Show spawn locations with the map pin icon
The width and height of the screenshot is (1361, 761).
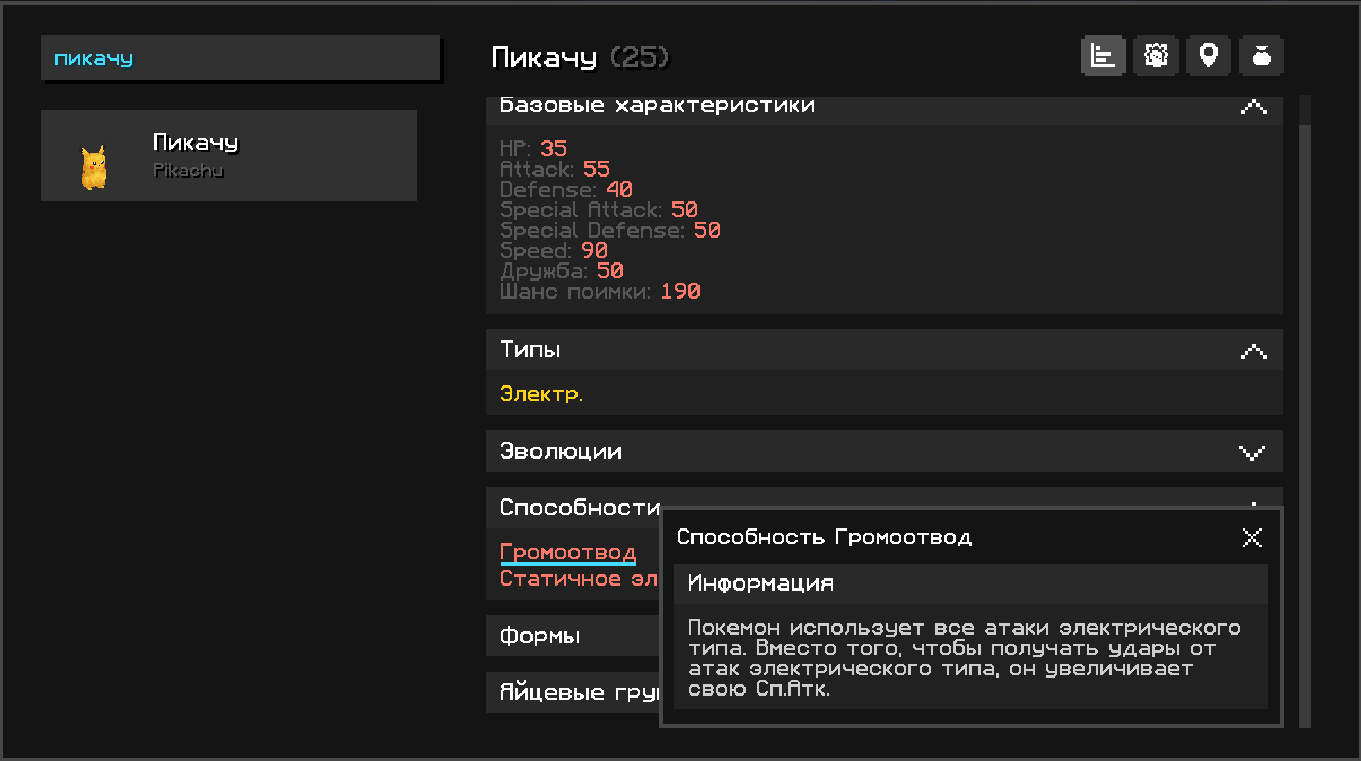click(x=1208, y=56)
